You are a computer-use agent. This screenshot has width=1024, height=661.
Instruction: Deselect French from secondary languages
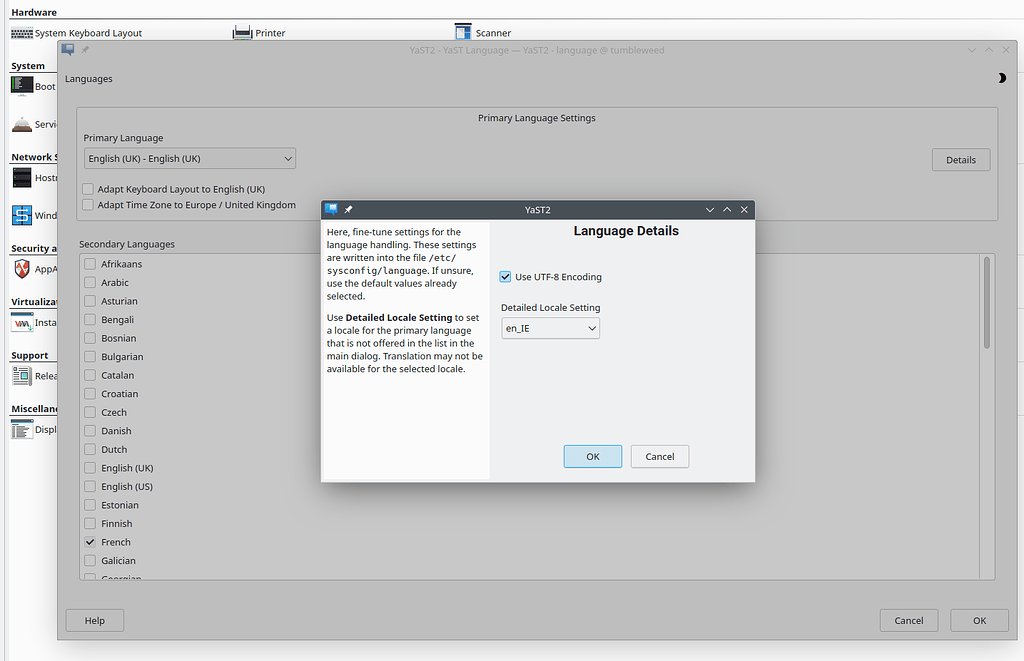[91, 541]
